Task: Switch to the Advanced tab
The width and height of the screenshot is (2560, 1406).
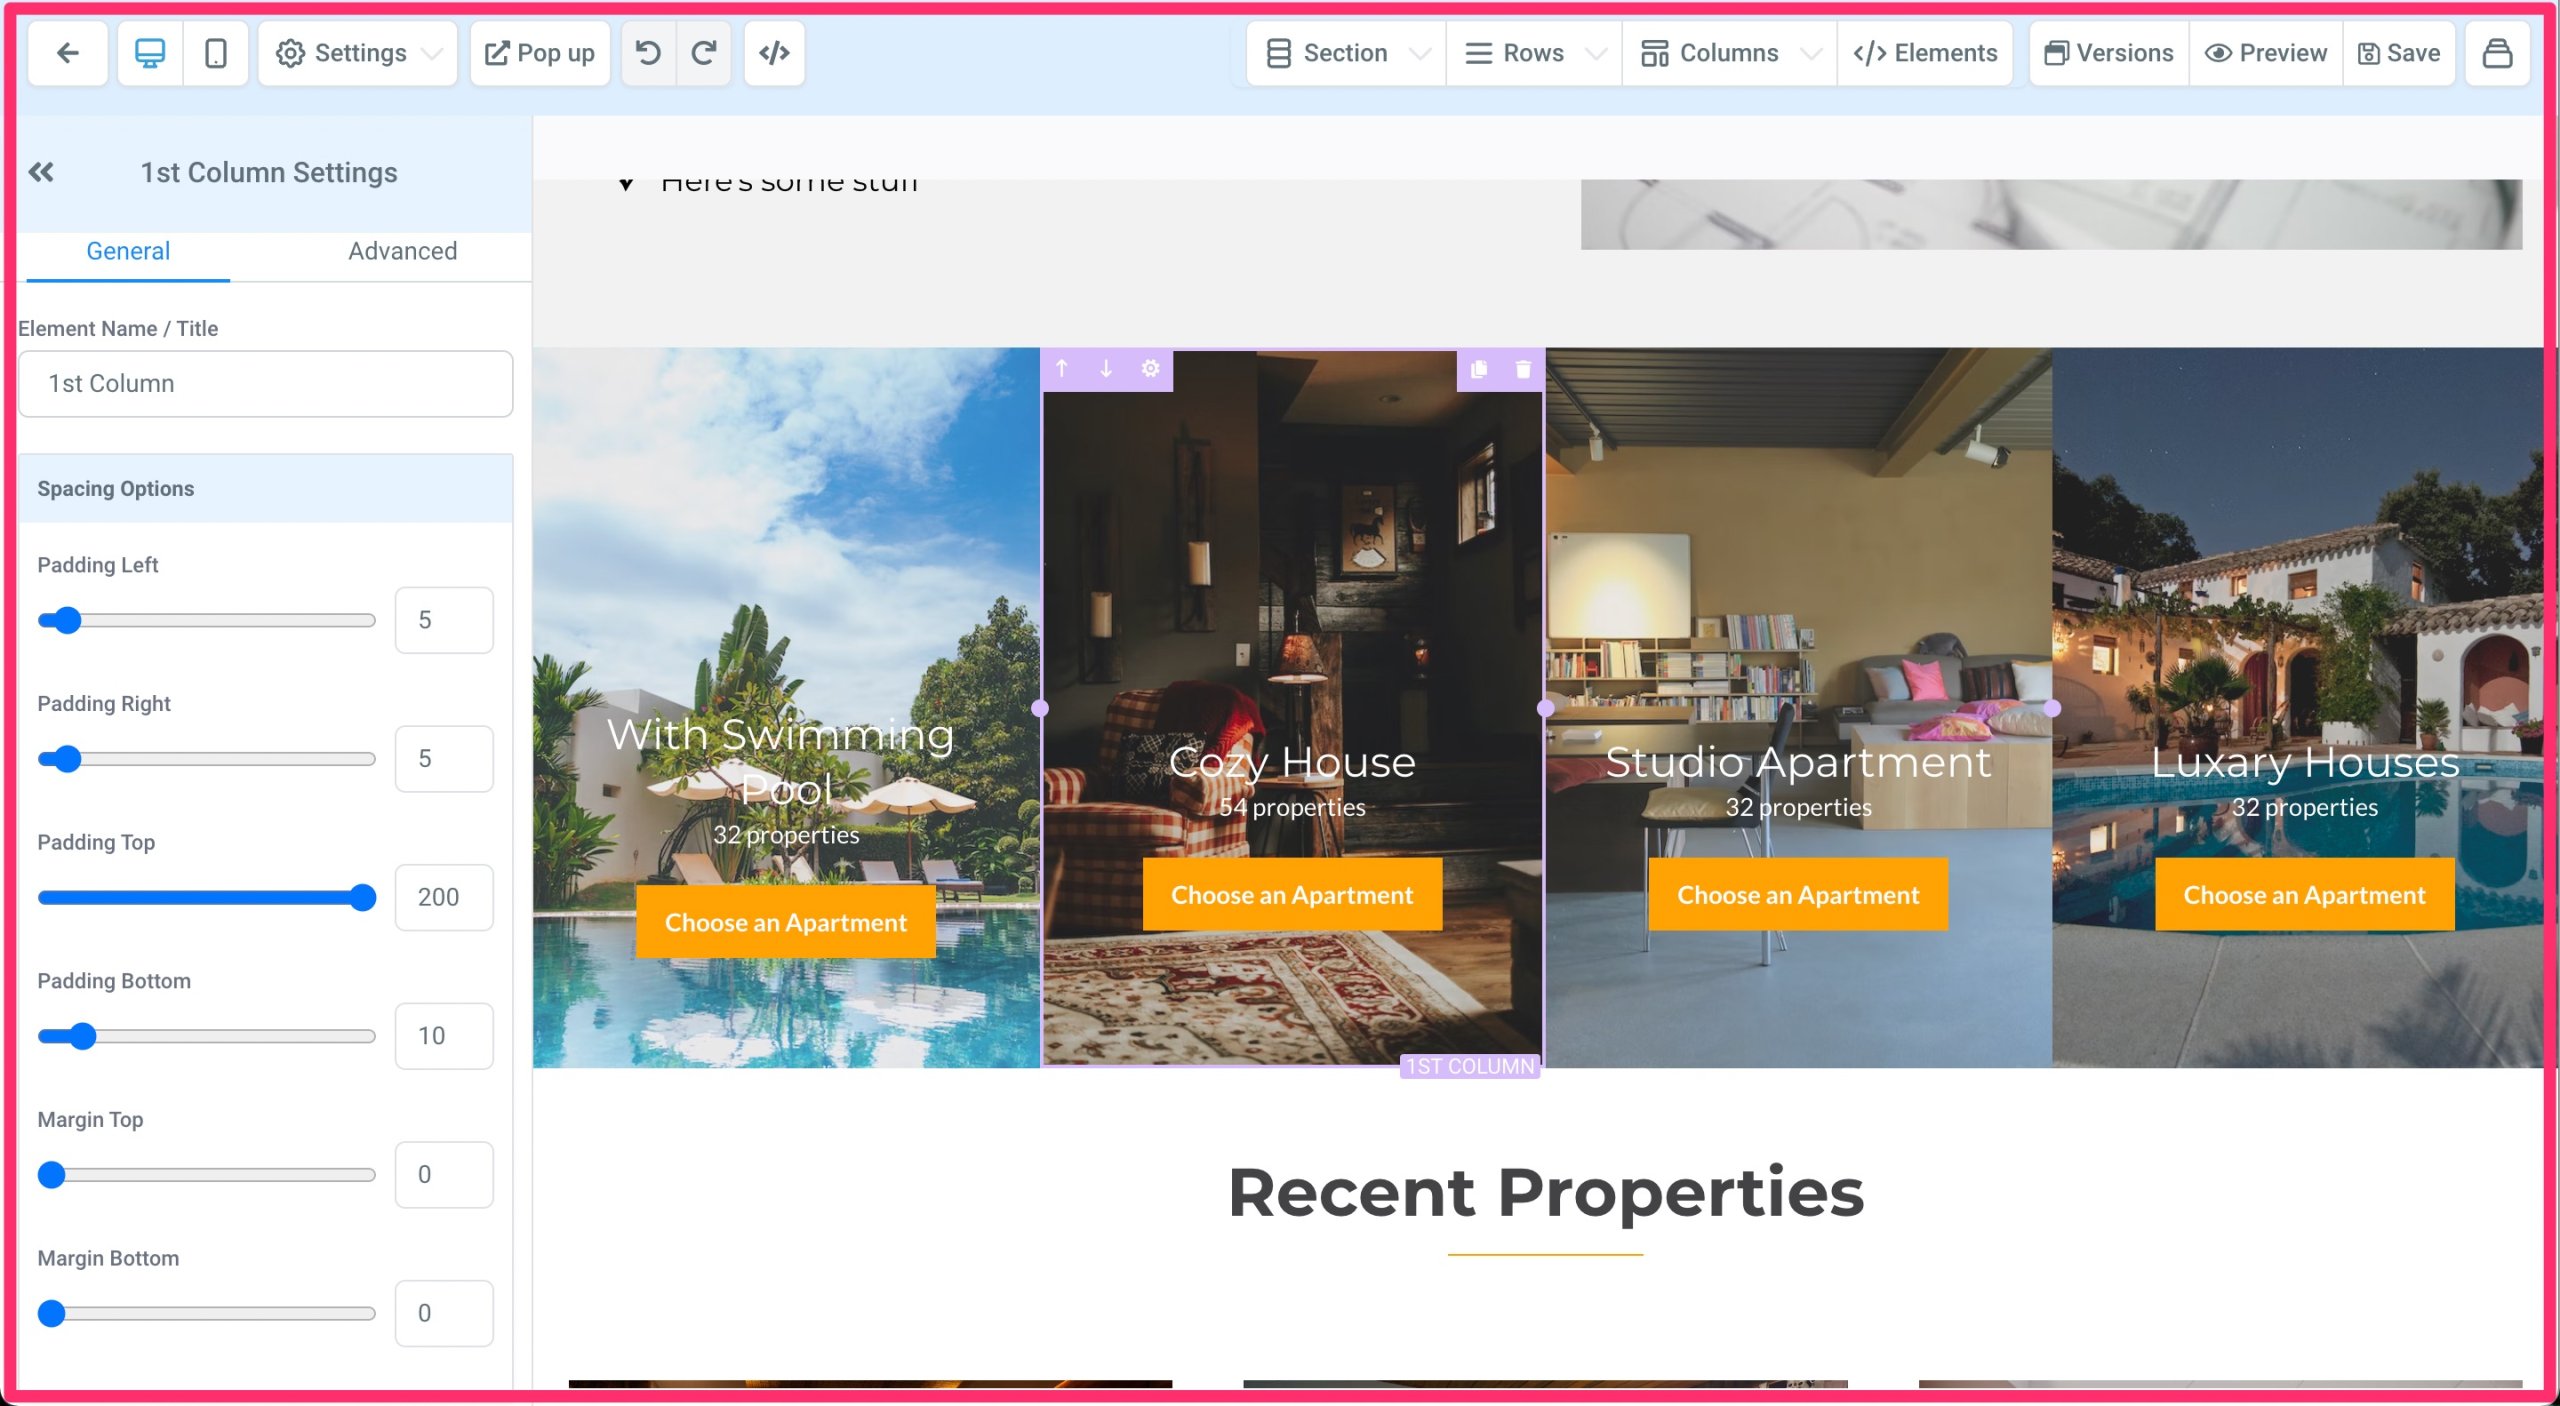Action: [x=403, y=251]
